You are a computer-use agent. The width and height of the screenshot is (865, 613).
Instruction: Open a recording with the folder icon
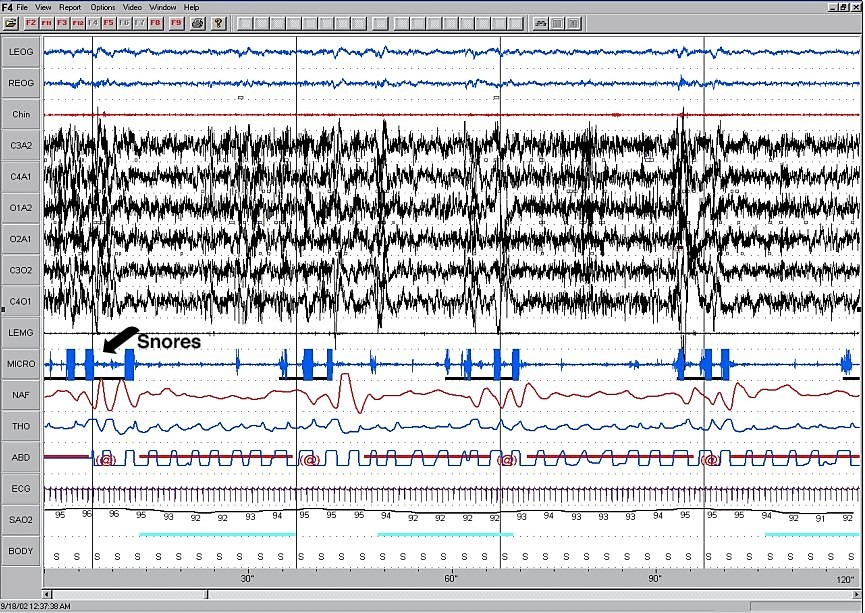click(x=11, y=23)
